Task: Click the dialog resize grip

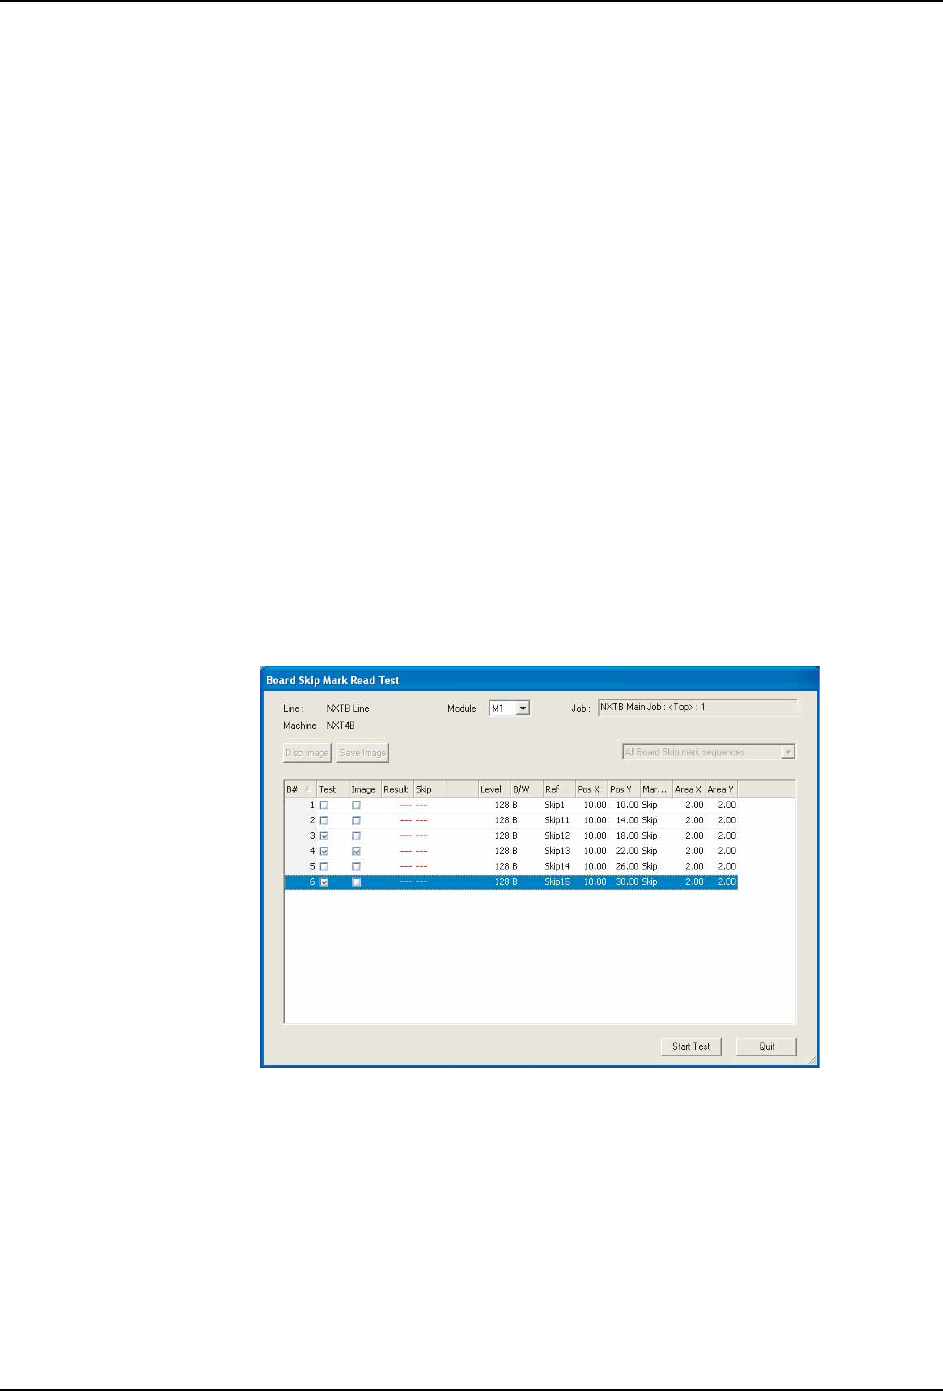Action: coord(811,1059)
